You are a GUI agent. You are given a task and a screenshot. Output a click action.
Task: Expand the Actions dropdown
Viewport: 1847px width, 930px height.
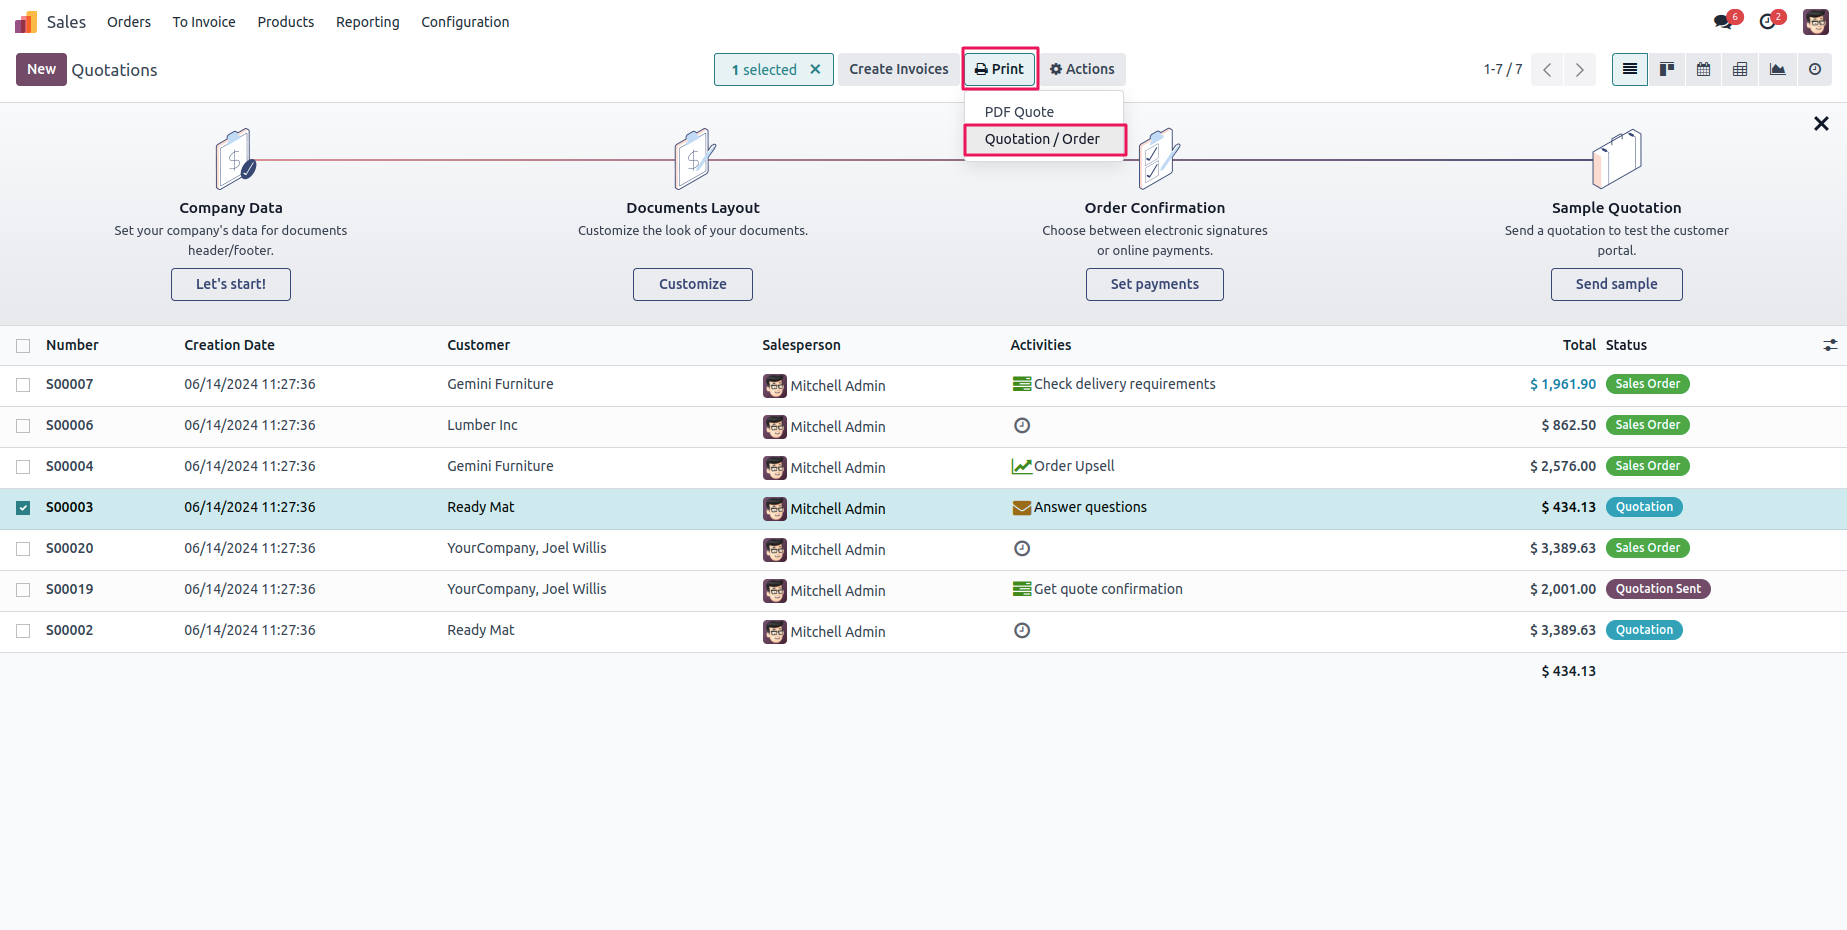[1082, 69]
